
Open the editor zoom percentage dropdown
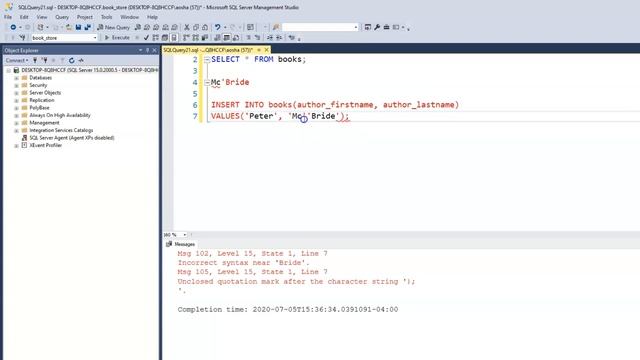[184, 235]
